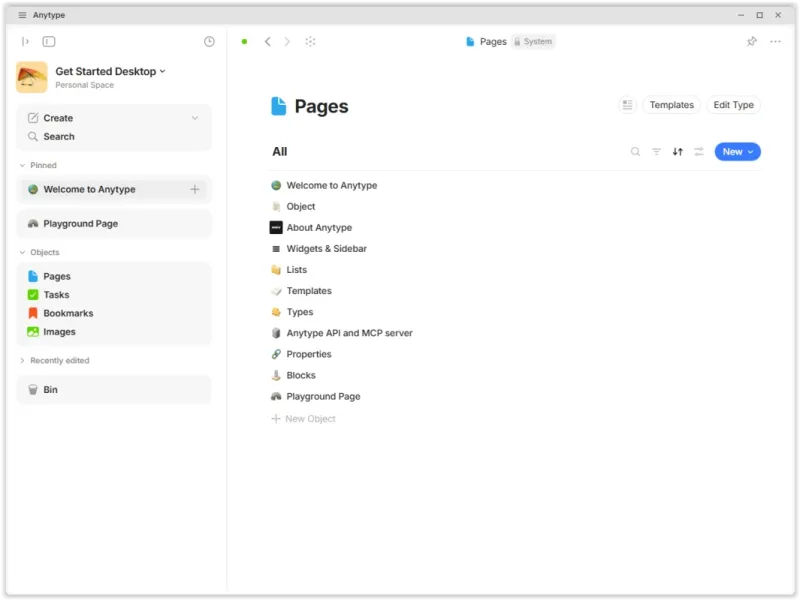Expand the Create options chevron
The width and height of the screenshot is (800, 600).
point(194,118)
